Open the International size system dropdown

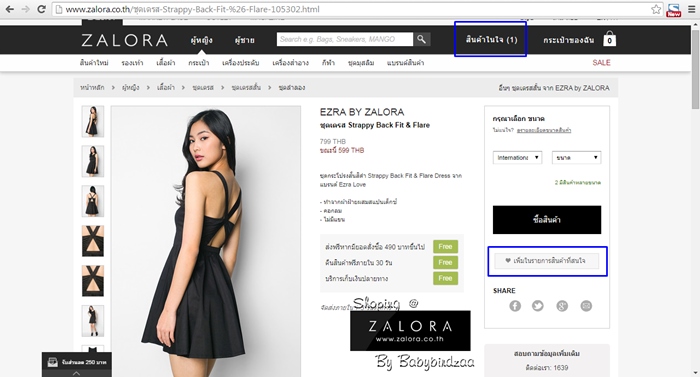coord(517,158)
